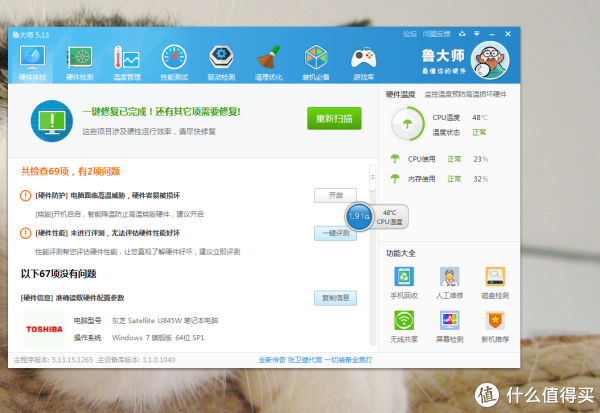Image resolution: width=600 pixels, height=413 pixels.
Task: Click the 内存使用 umbrella status icon
Action: [x=395, y=178]
